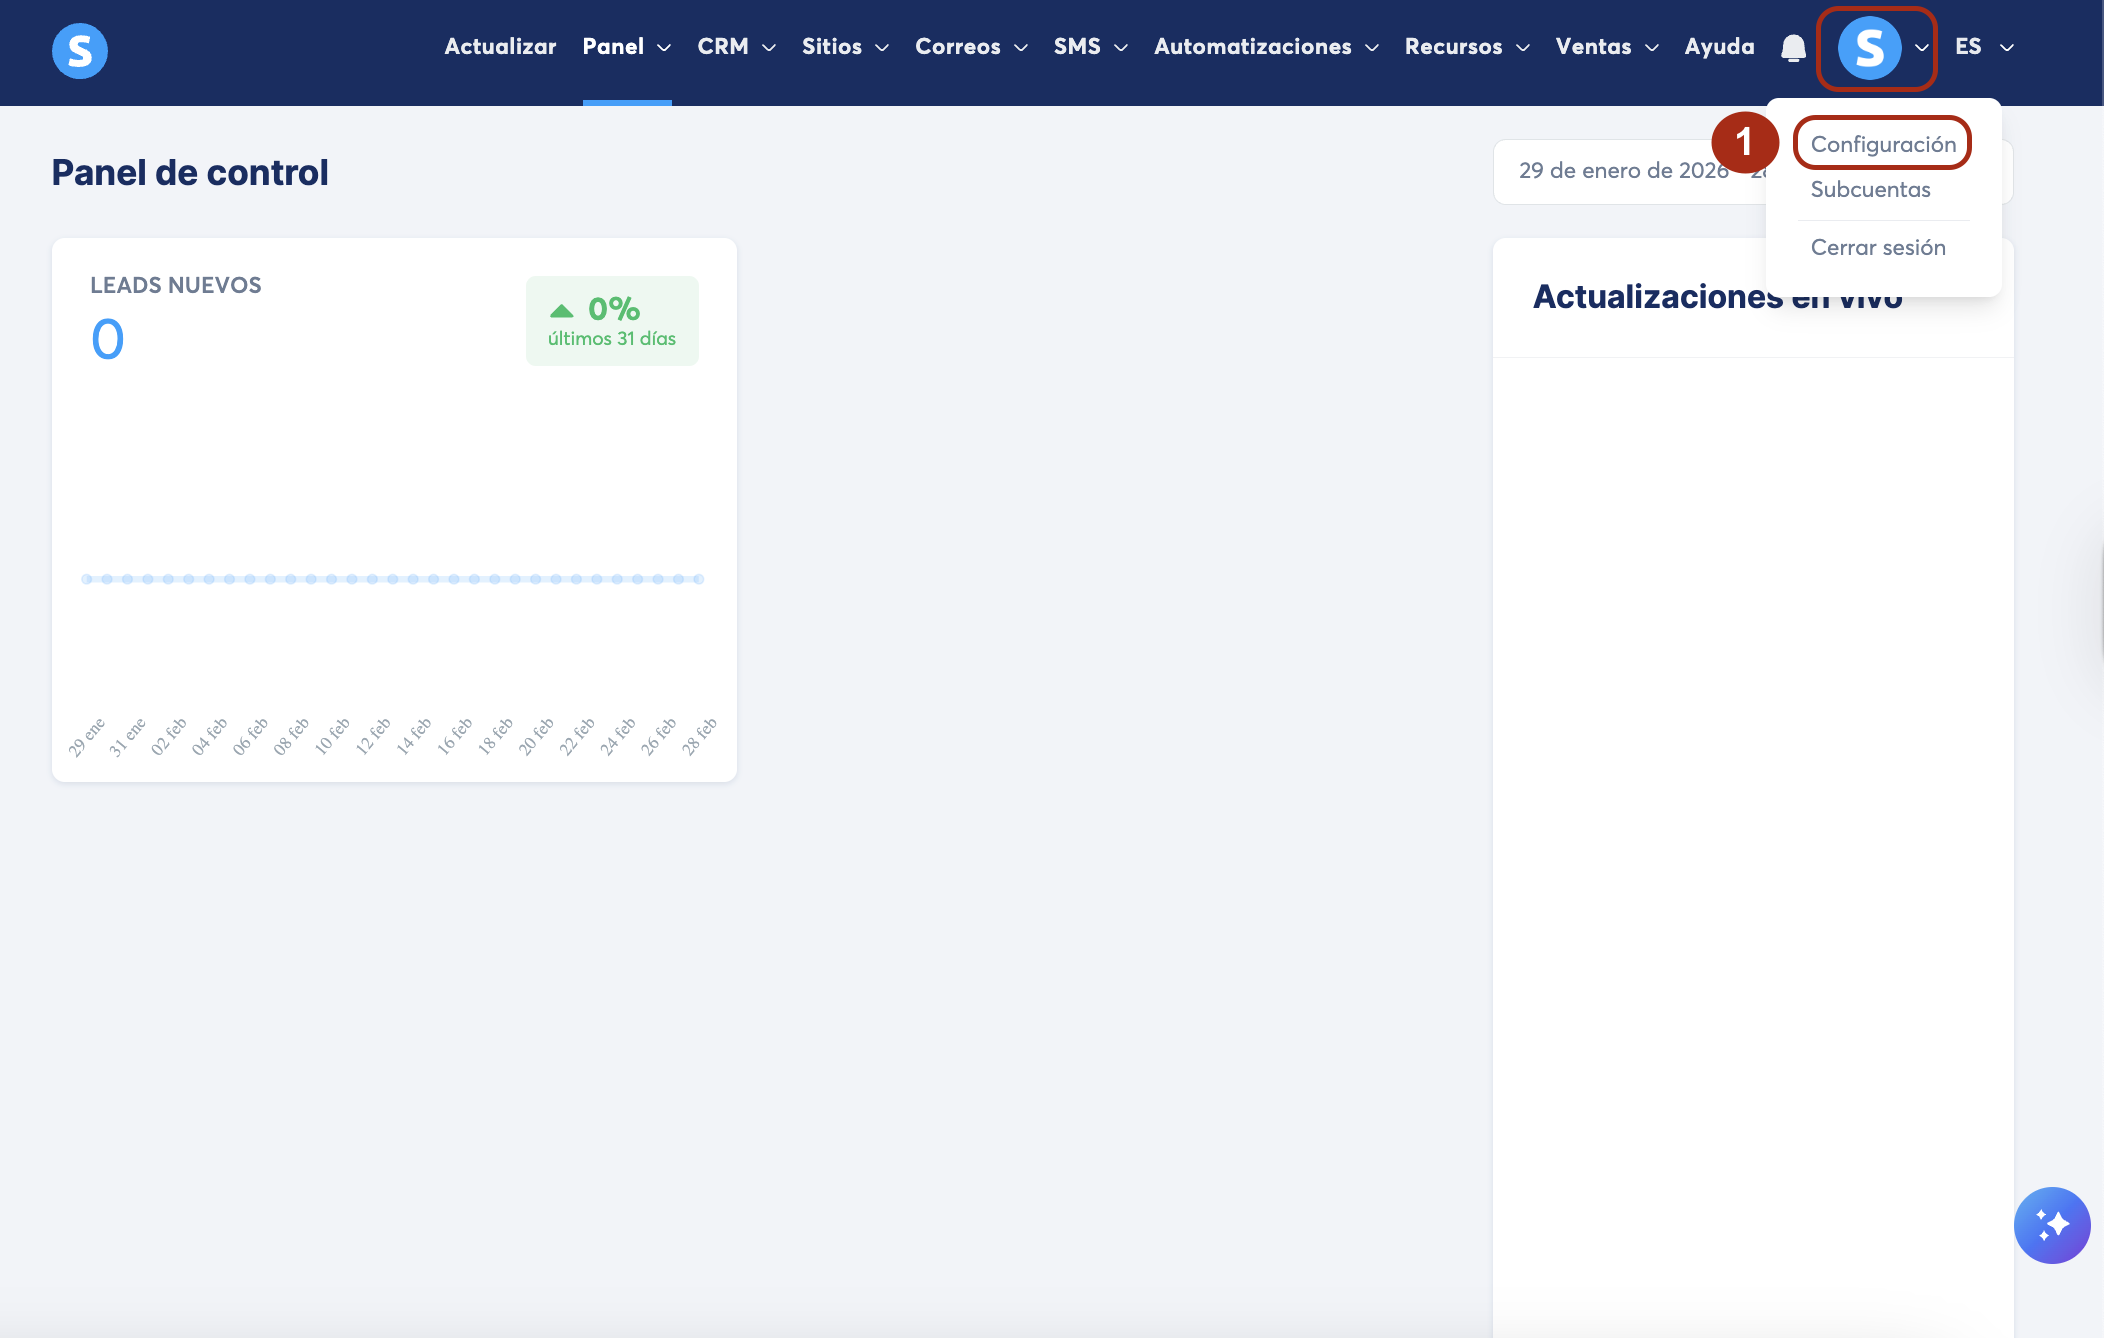Expand the Recursos menu
The height and width of the screenshot is (1338, 2104).
(x=1467, y=47)
